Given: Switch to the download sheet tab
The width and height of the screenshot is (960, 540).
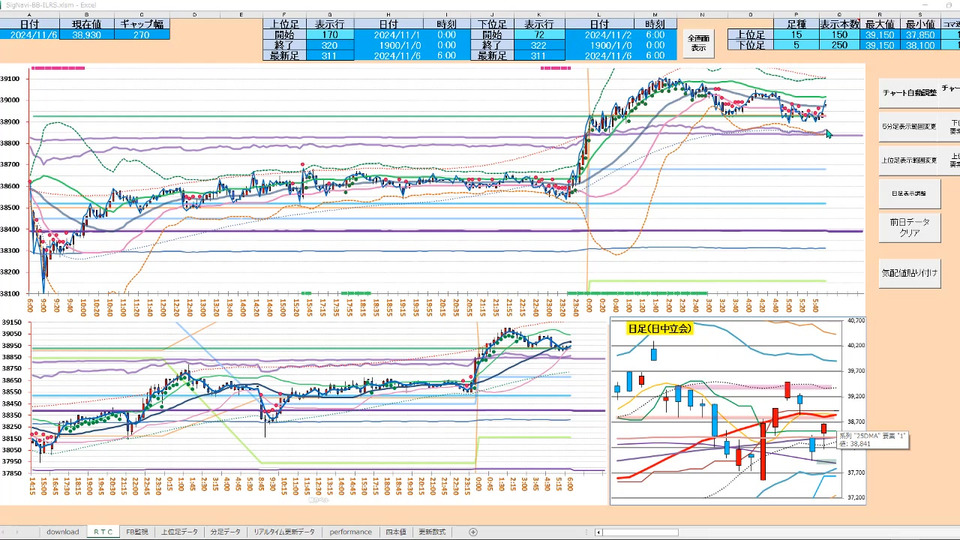Looking at the screenshot, I should (62, 532).
